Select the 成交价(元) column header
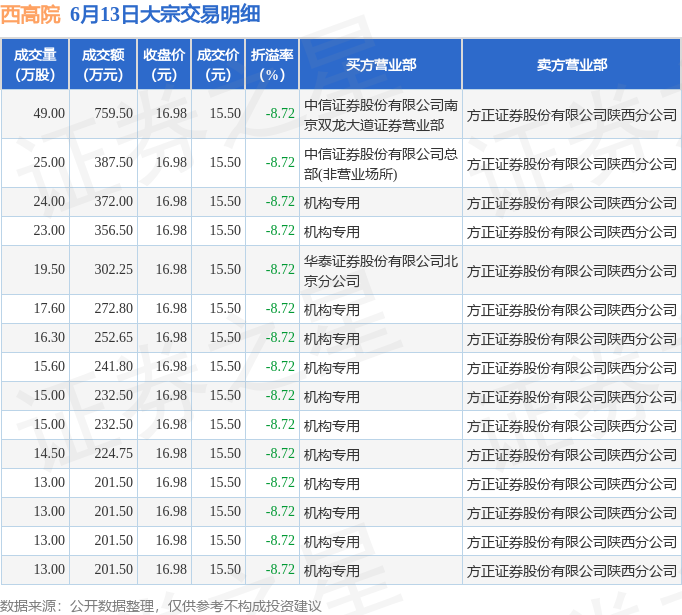Image resolution: width=682 pixels, height=615 pixels. [218, 65]
